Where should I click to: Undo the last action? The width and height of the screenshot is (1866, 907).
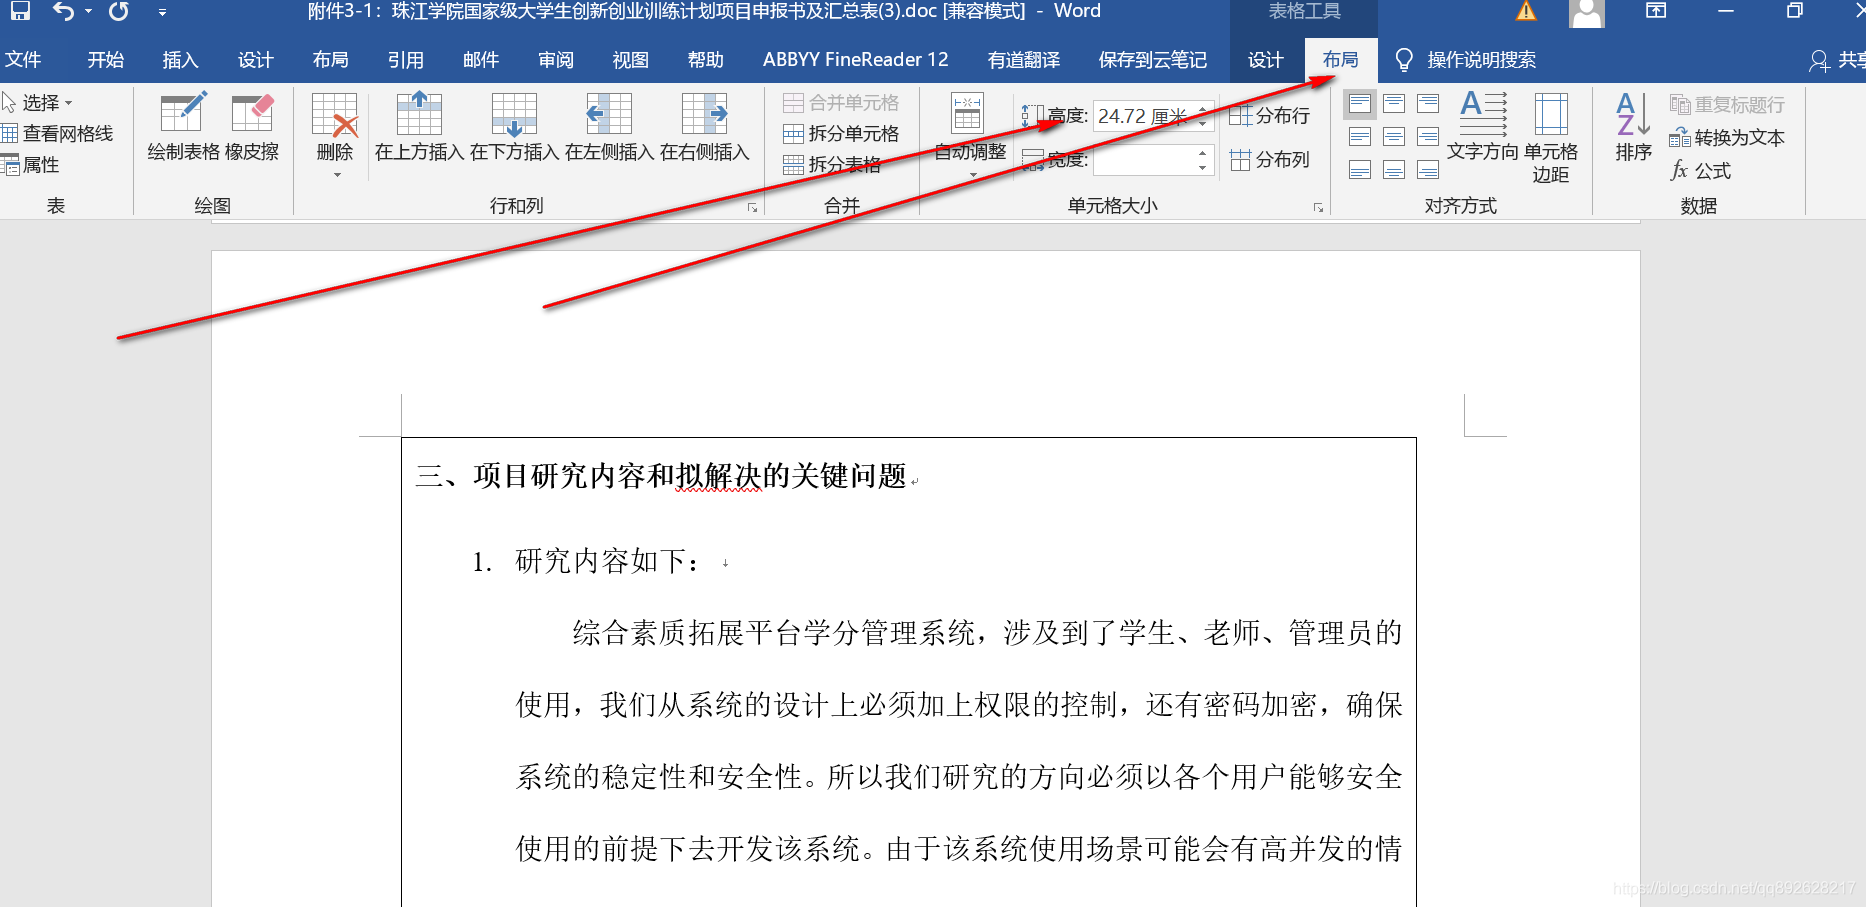click(x=64, y=11)
